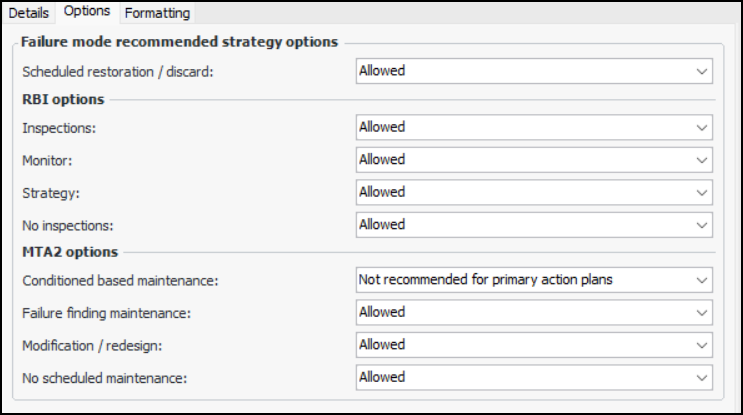
Task: Click the Modification / redesign dropdown chevron
Action: (x=701, y=345)
